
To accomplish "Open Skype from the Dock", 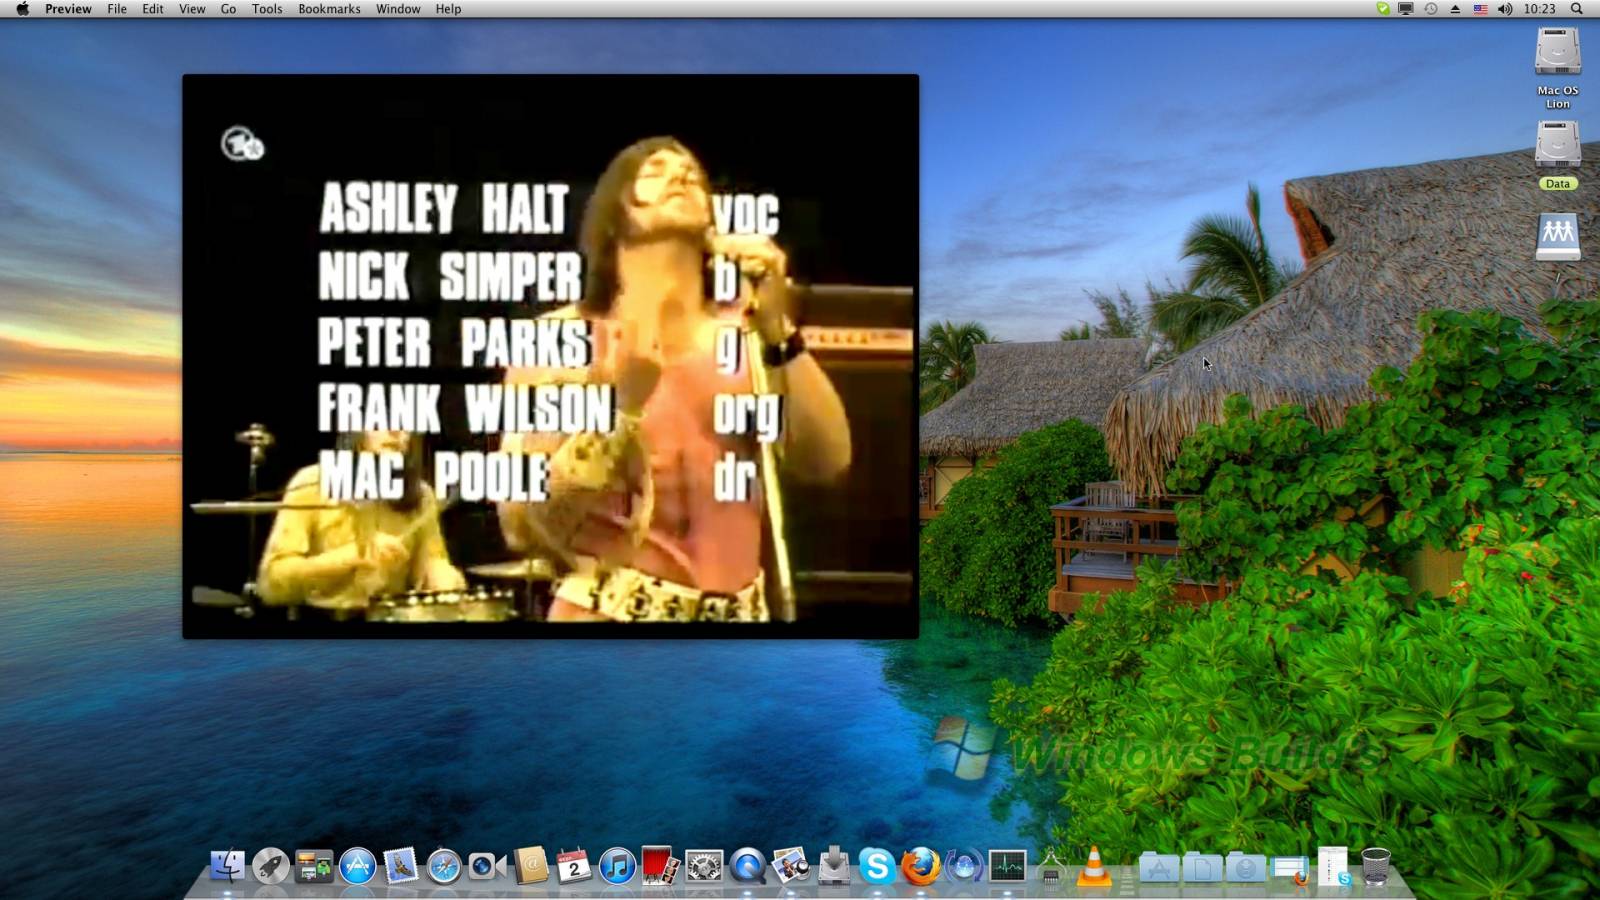I will [x=877, y=866].
